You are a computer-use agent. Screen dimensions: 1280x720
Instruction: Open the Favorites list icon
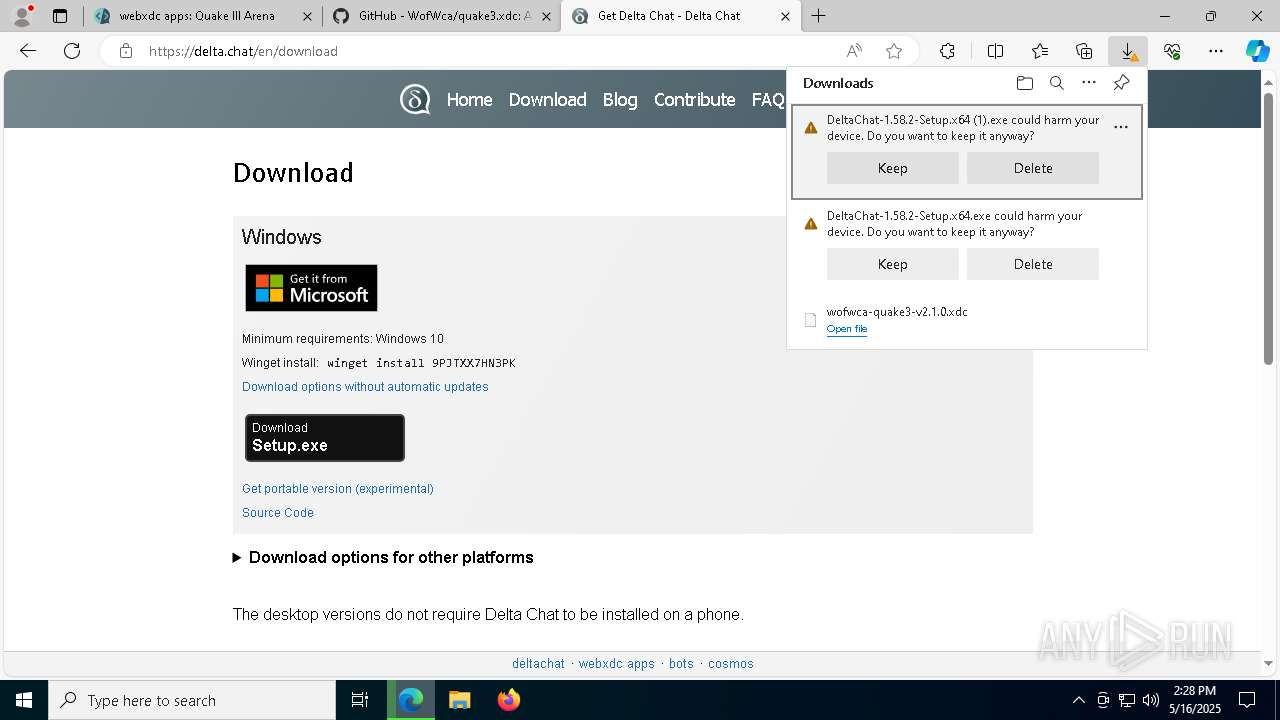[1040, 51]
